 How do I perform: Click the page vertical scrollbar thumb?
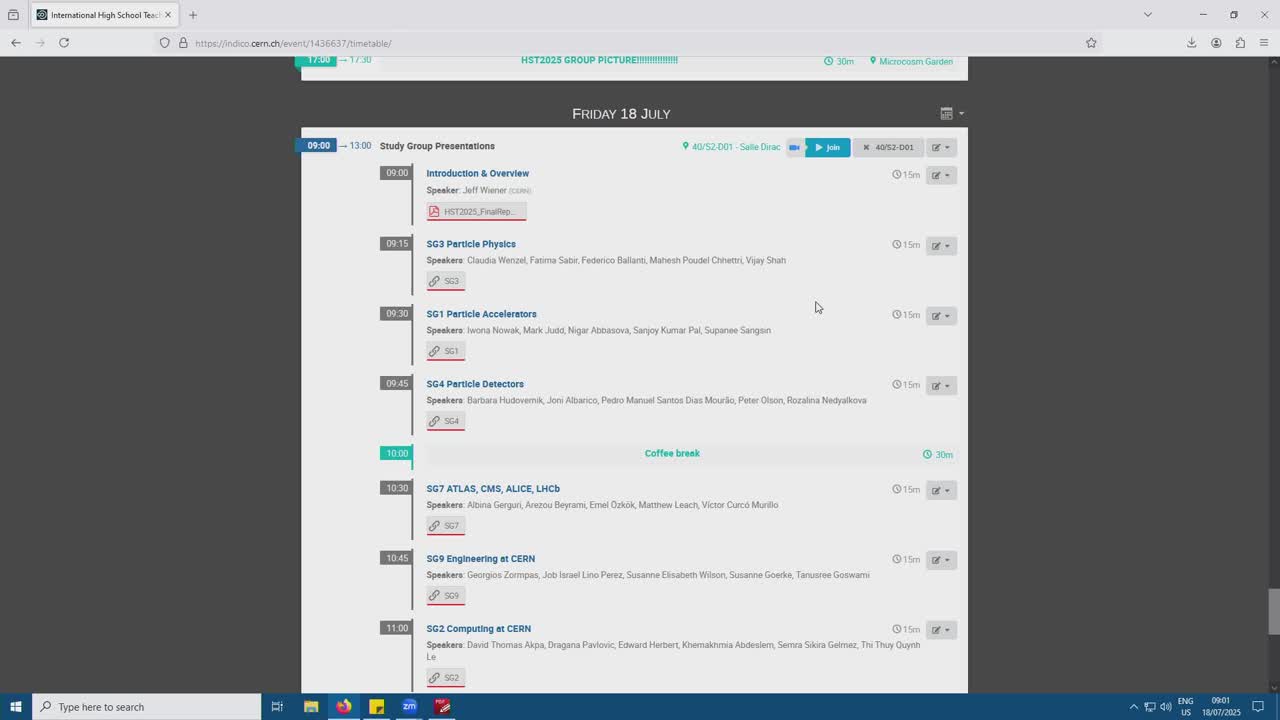(x=1274, y=612)
